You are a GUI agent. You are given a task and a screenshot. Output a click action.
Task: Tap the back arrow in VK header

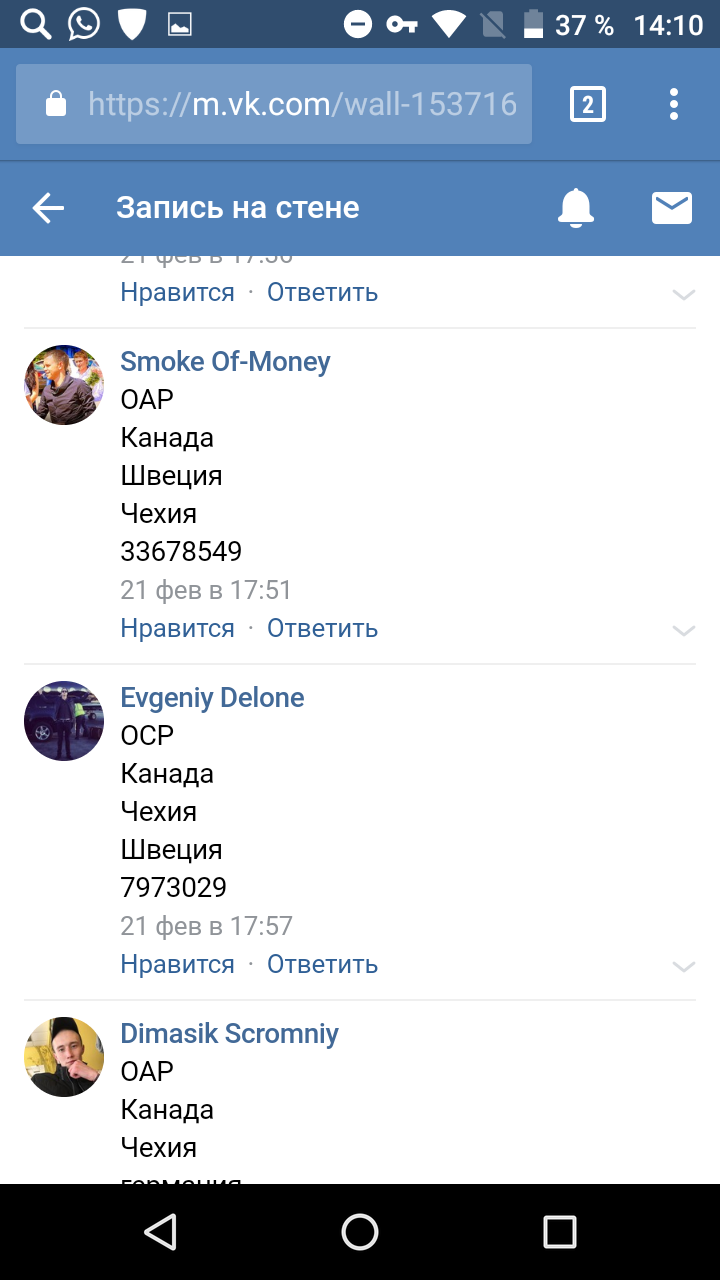48,208
